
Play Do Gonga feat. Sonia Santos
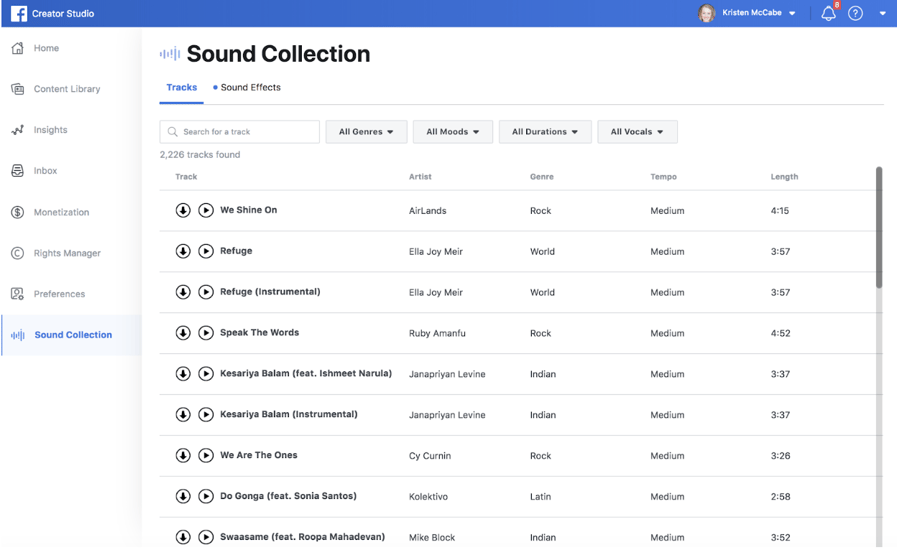tap(206, 496)
